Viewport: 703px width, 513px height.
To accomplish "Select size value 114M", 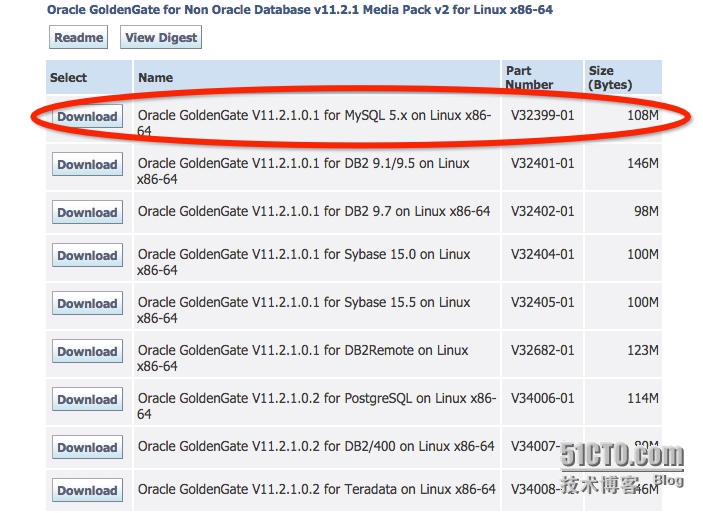I will (643, 398).
